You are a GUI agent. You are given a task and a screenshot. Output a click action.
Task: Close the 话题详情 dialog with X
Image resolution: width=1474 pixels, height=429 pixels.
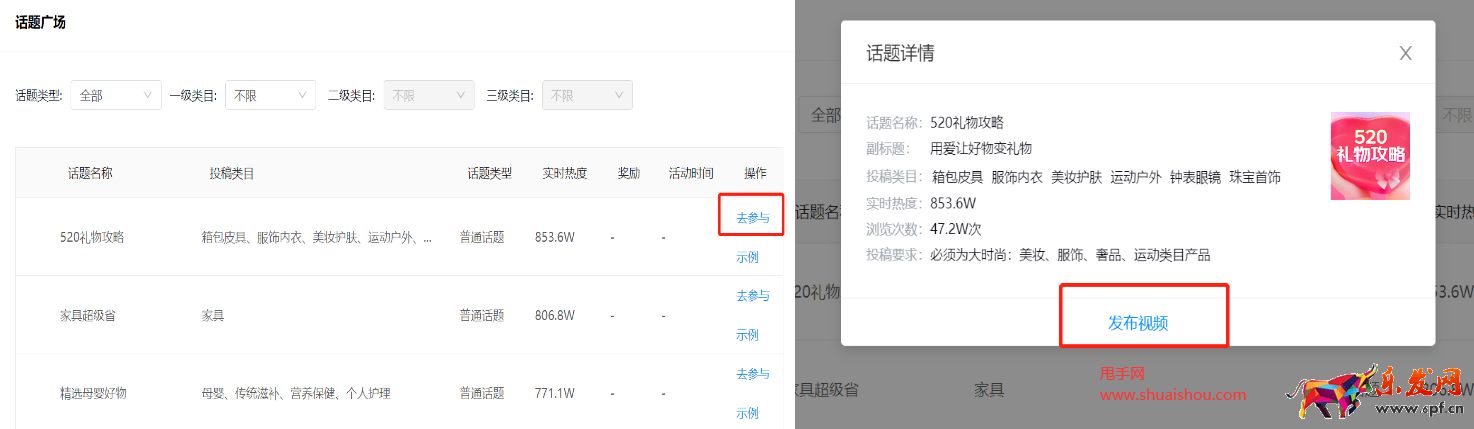tap(1405, 54)
